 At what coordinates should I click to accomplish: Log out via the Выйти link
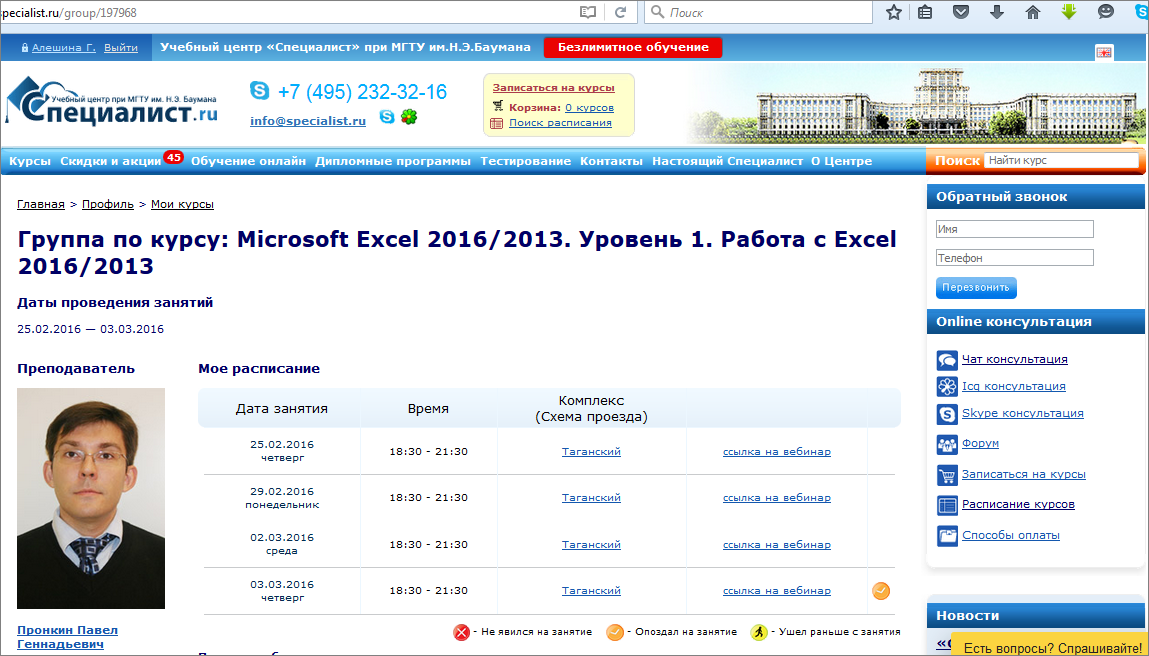coord(121,48)
